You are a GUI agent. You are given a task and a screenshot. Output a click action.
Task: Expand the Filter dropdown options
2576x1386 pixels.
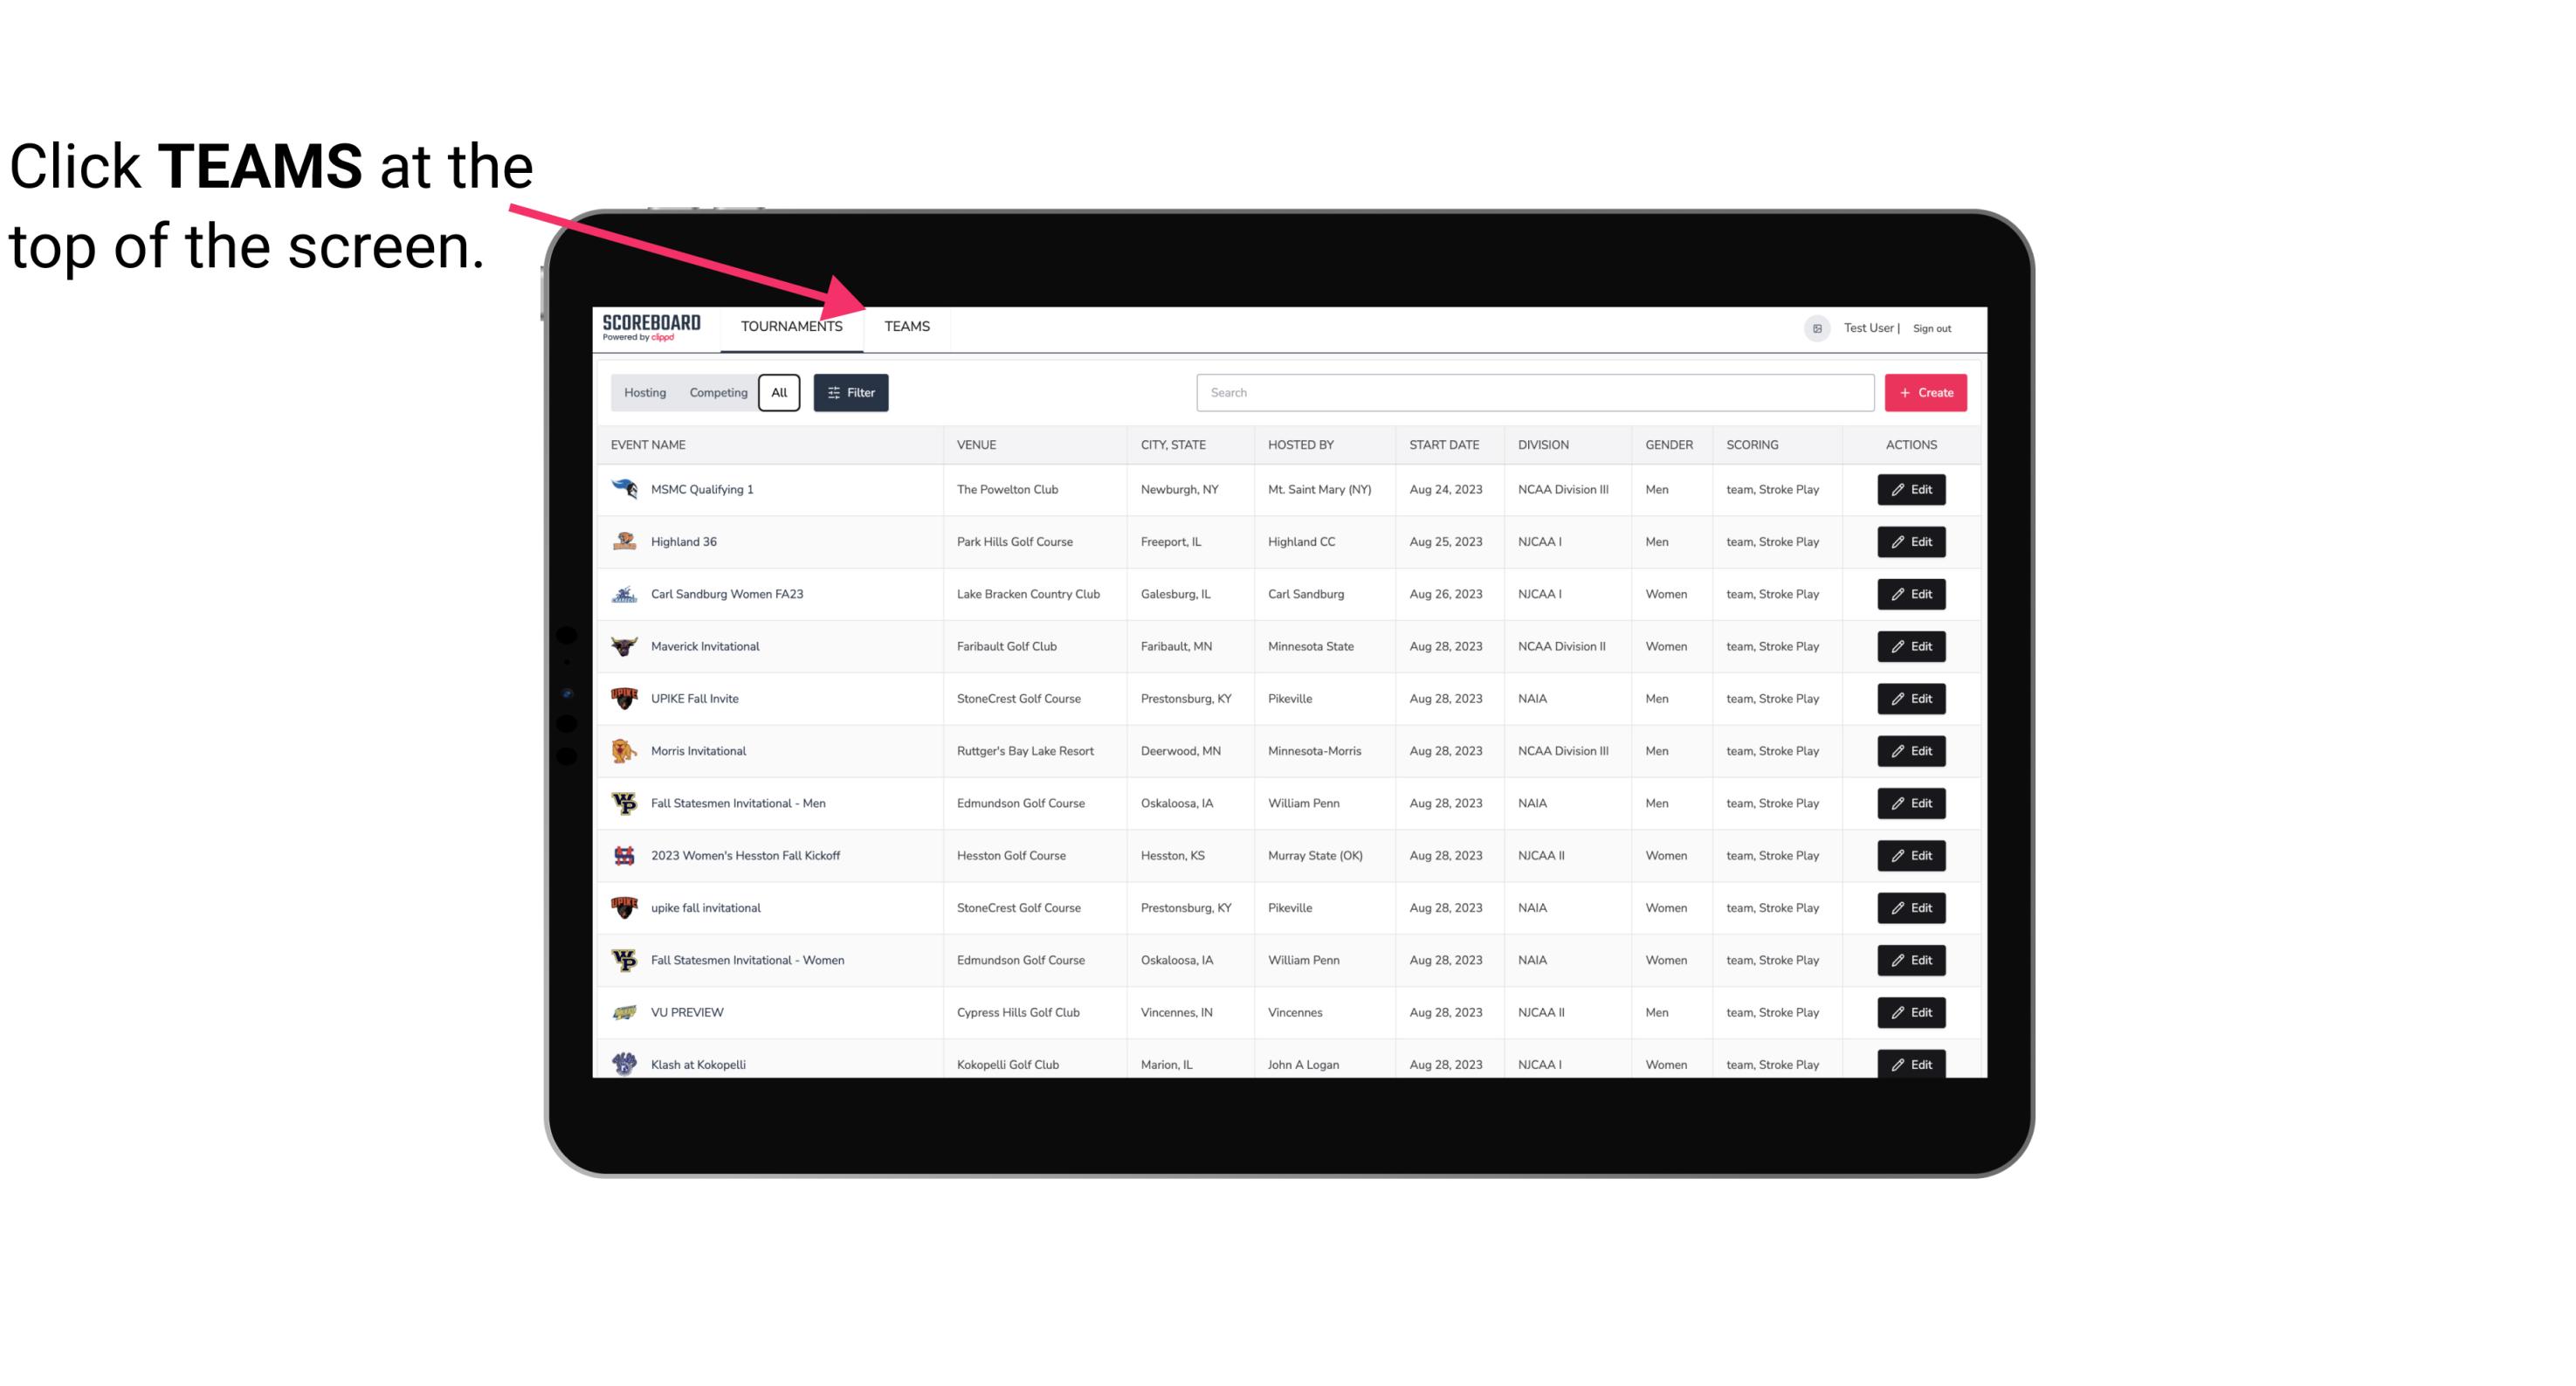(x=851, y=393)
